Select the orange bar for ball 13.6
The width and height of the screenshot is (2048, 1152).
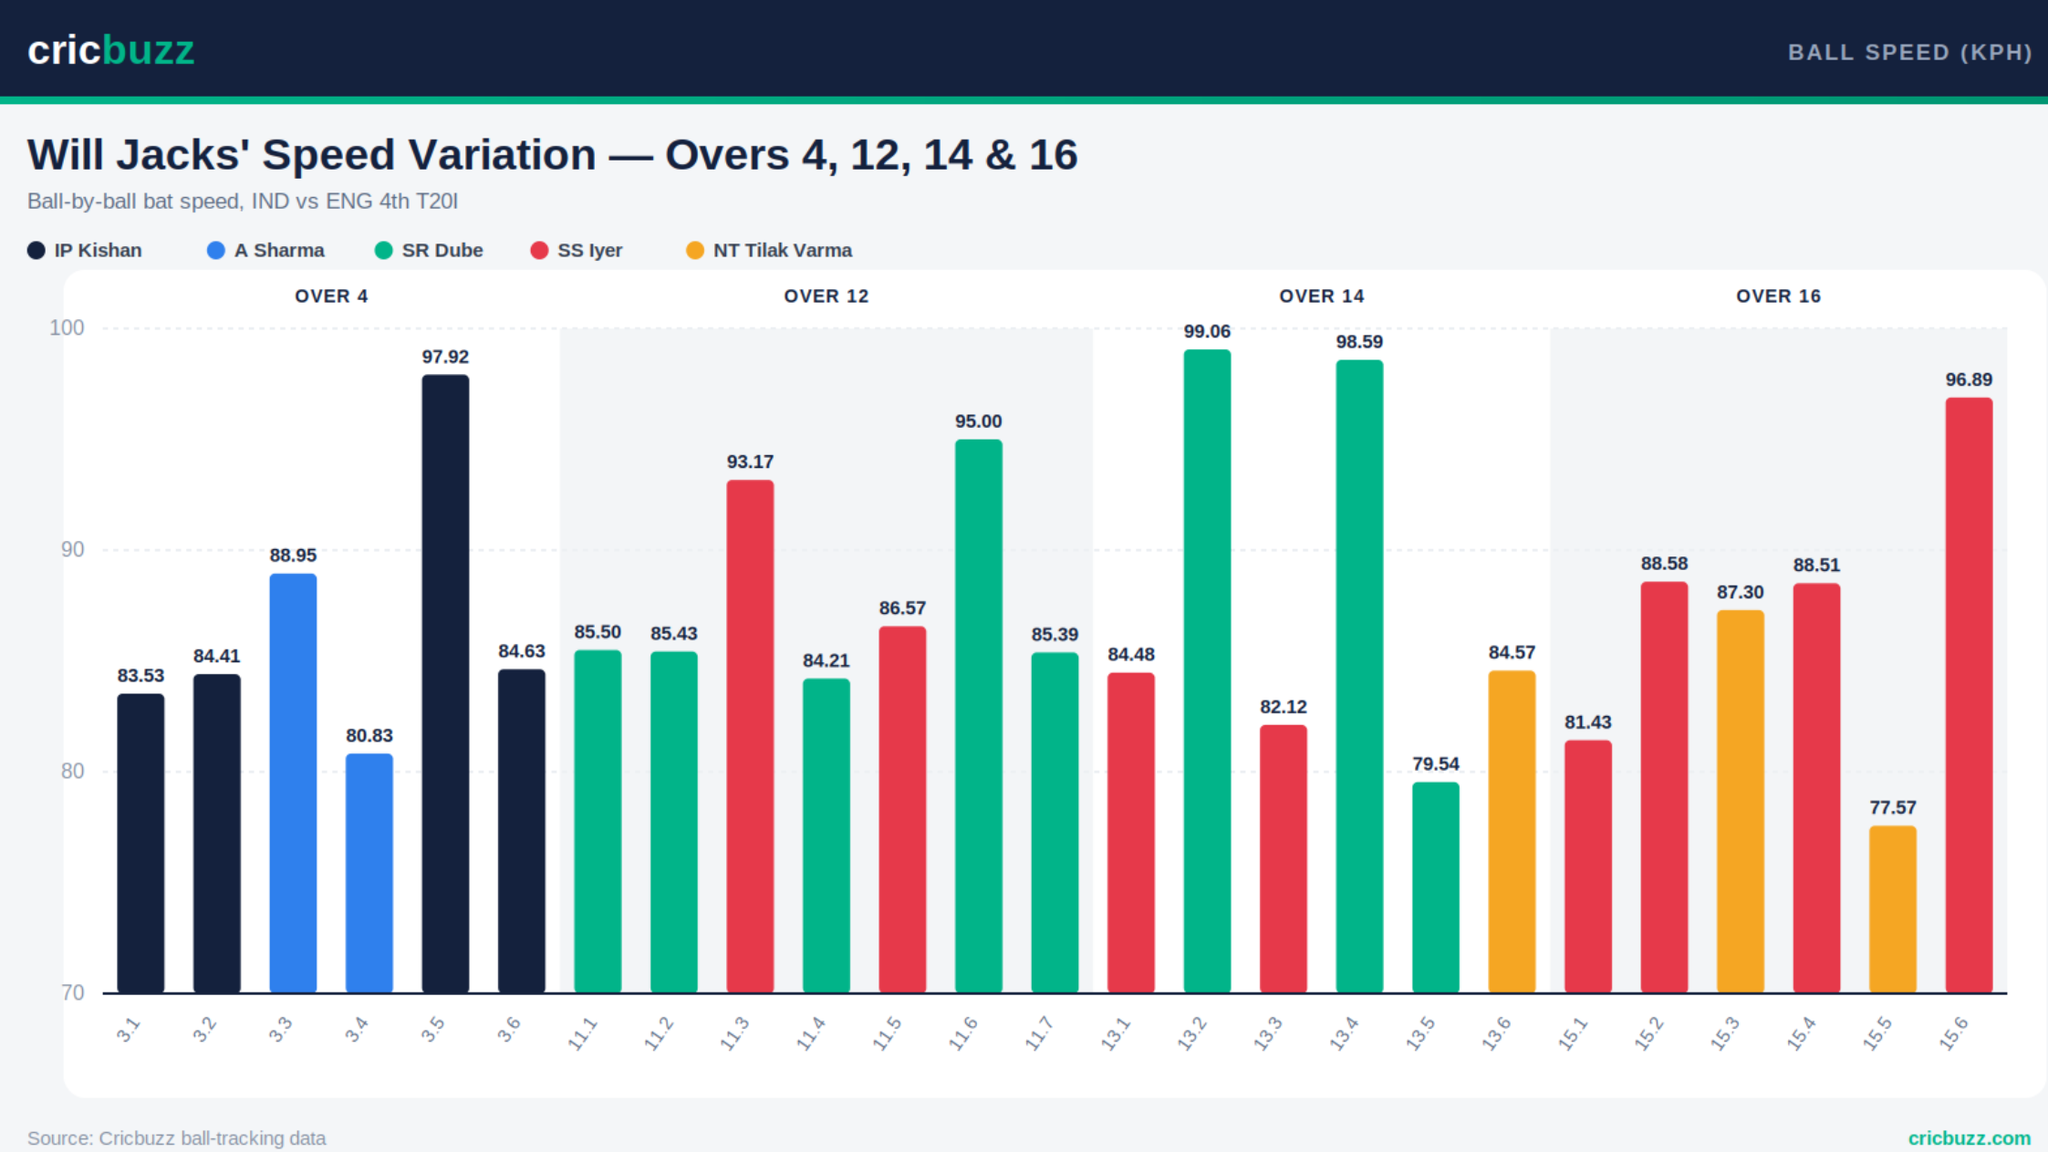1512,832
